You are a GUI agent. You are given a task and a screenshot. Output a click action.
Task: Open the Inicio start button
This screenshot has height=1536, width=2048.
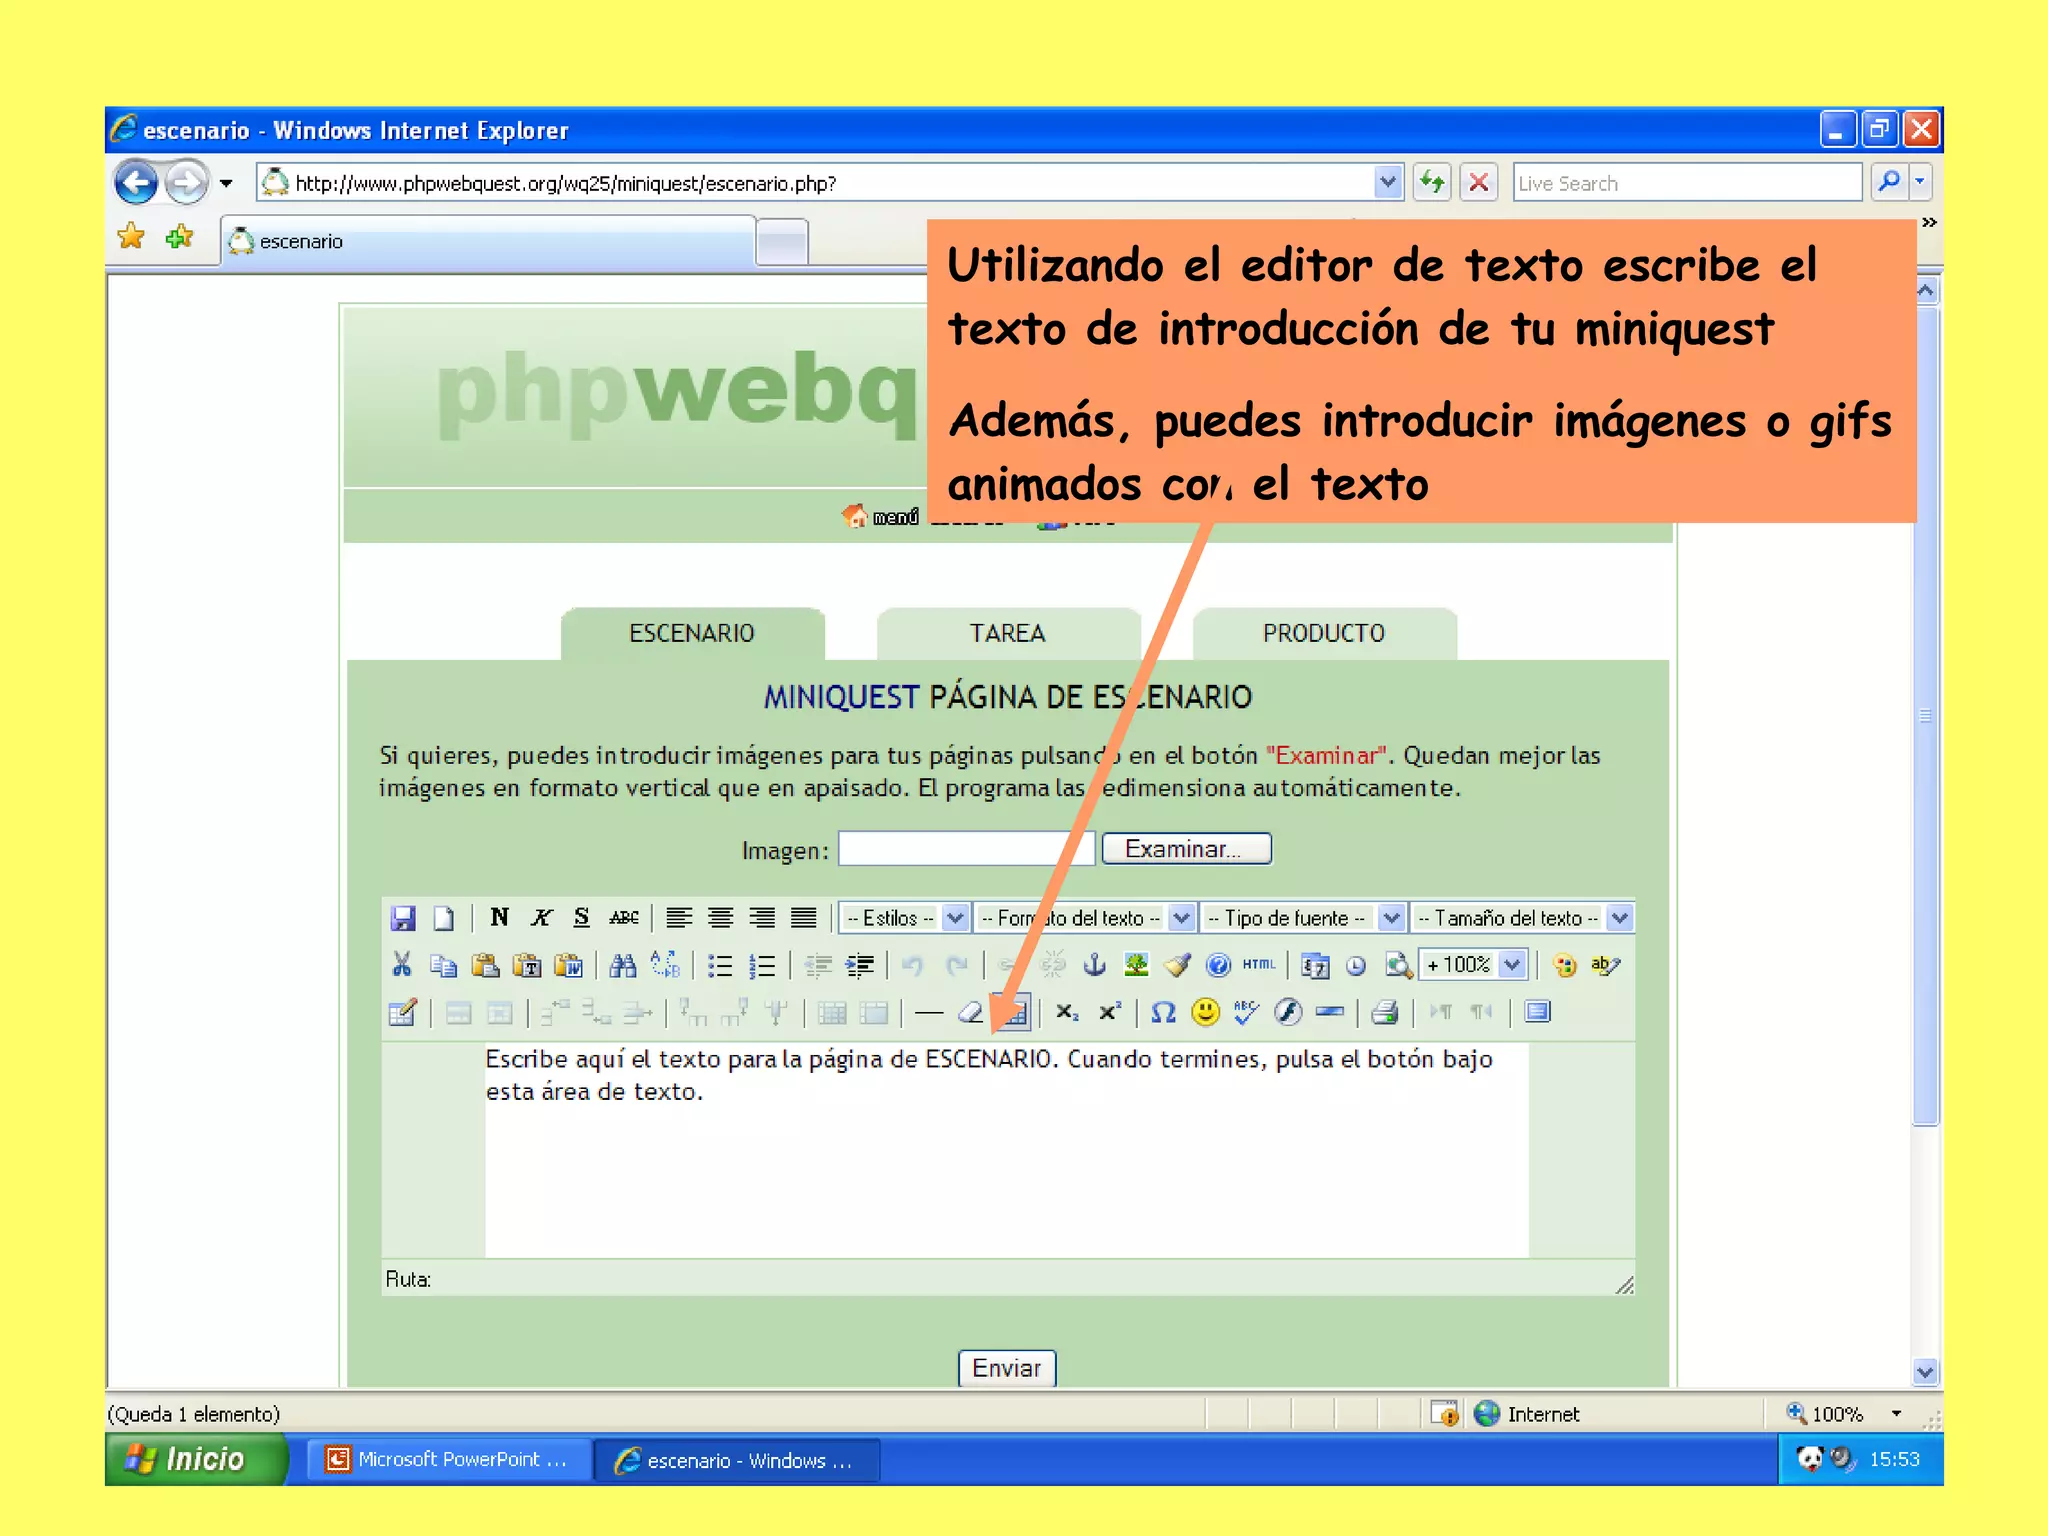click(196, 1459)
